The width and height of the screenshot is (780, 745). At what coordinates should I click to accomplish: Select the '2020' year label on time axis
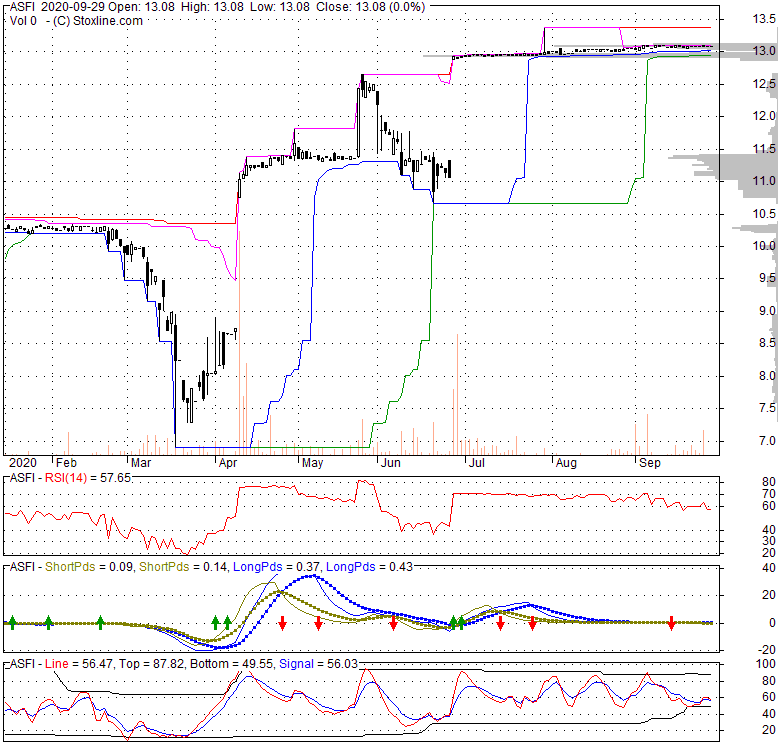point(23,463)
